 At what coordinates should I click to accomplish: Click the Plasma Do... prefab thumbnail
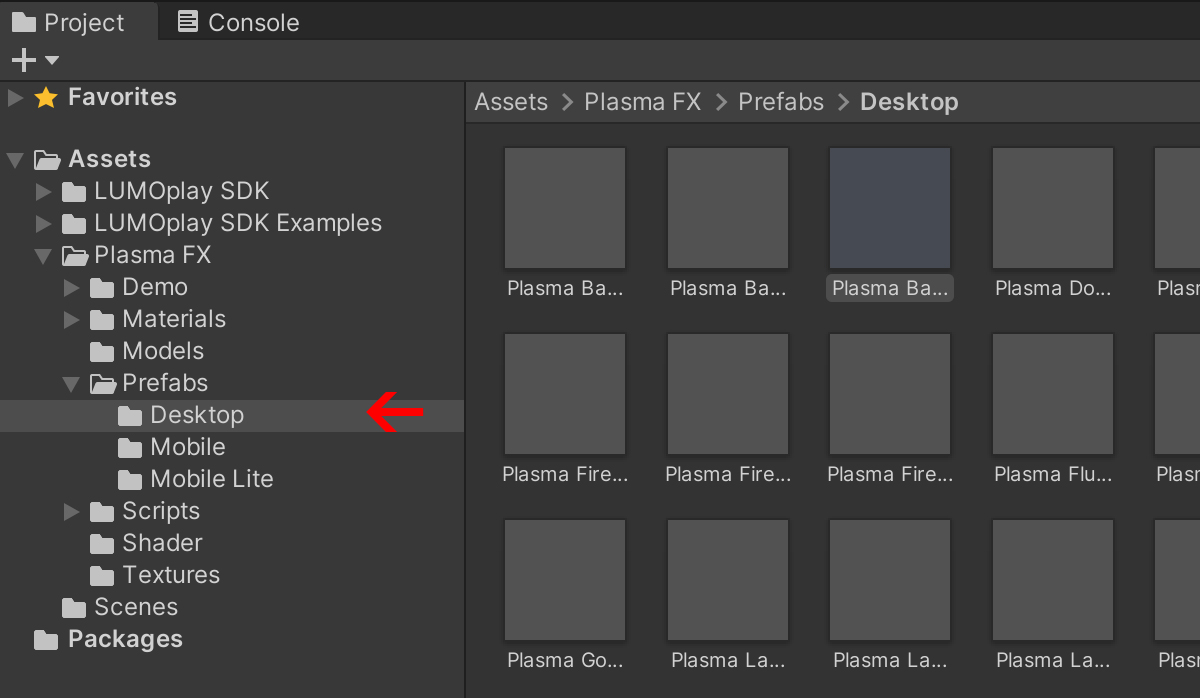[1052, 209]
